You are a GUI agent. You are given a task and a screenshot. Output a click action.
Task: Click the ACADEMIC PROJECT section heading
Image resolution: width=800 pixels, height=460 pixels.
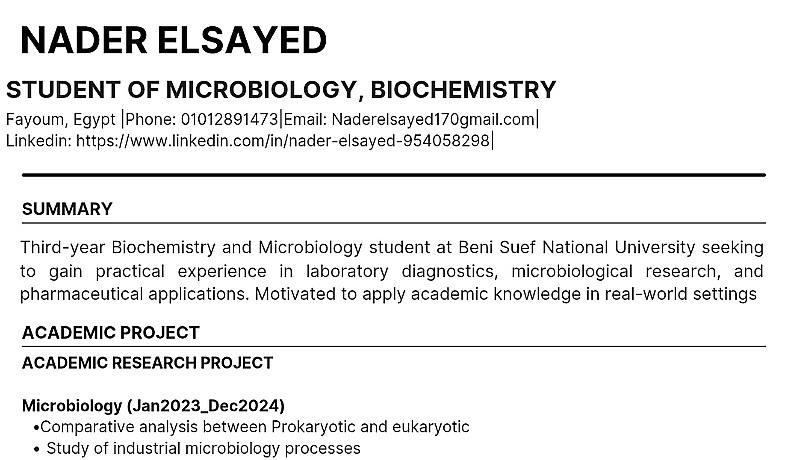pos(111,333)
